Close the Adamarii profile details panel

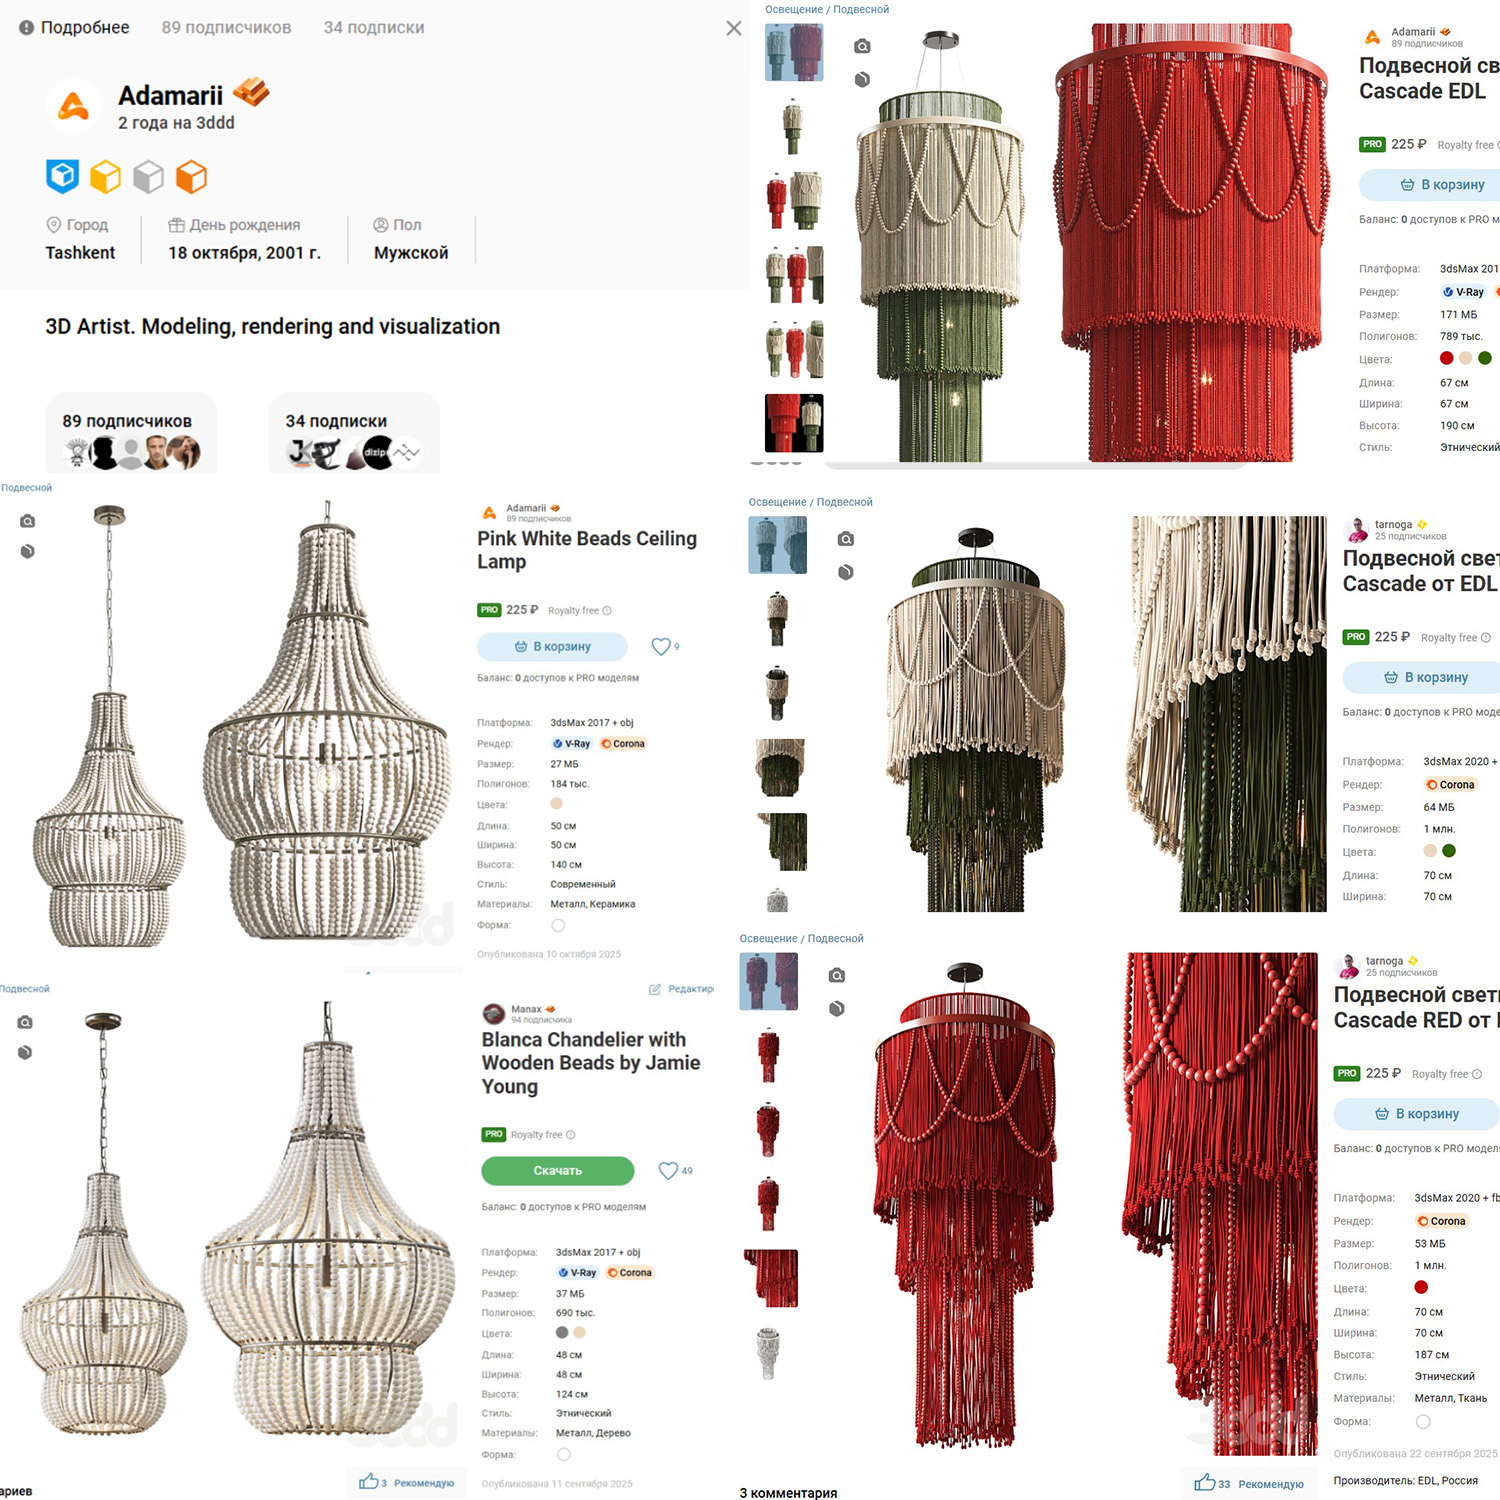pyautogui.click(x=733, y=28)
